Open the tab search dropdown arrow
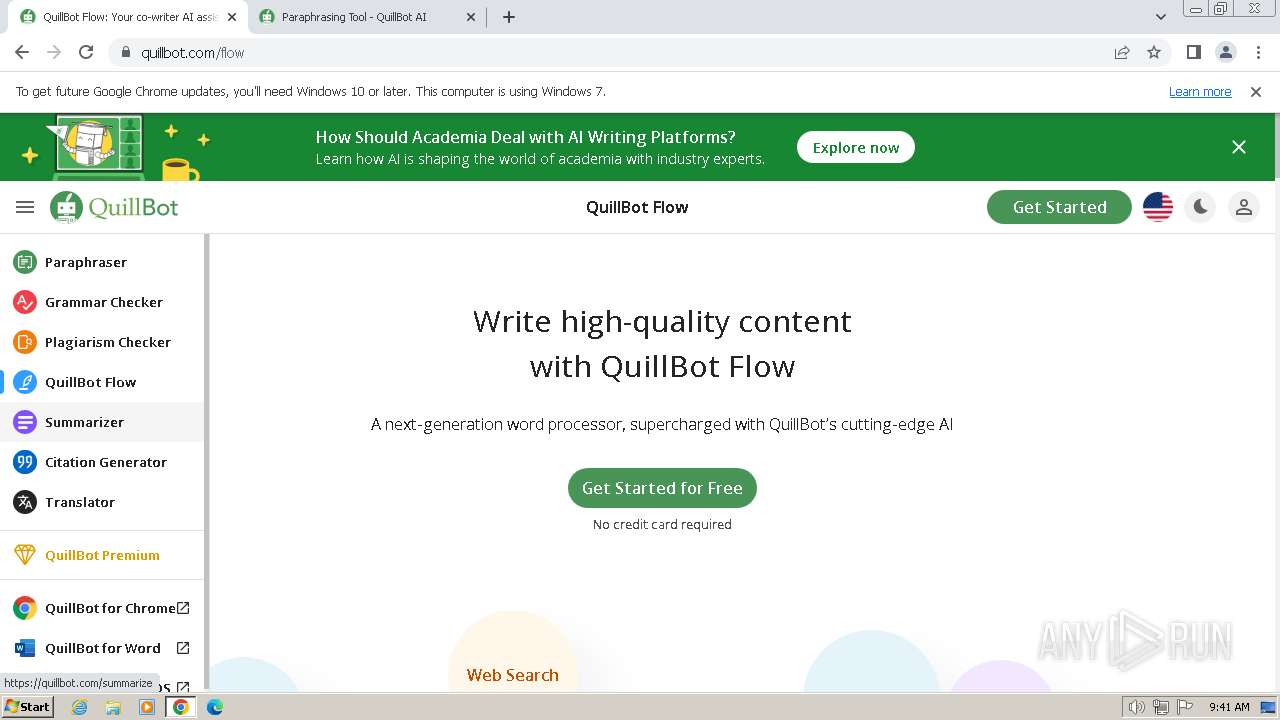 tap(1161, 17)
